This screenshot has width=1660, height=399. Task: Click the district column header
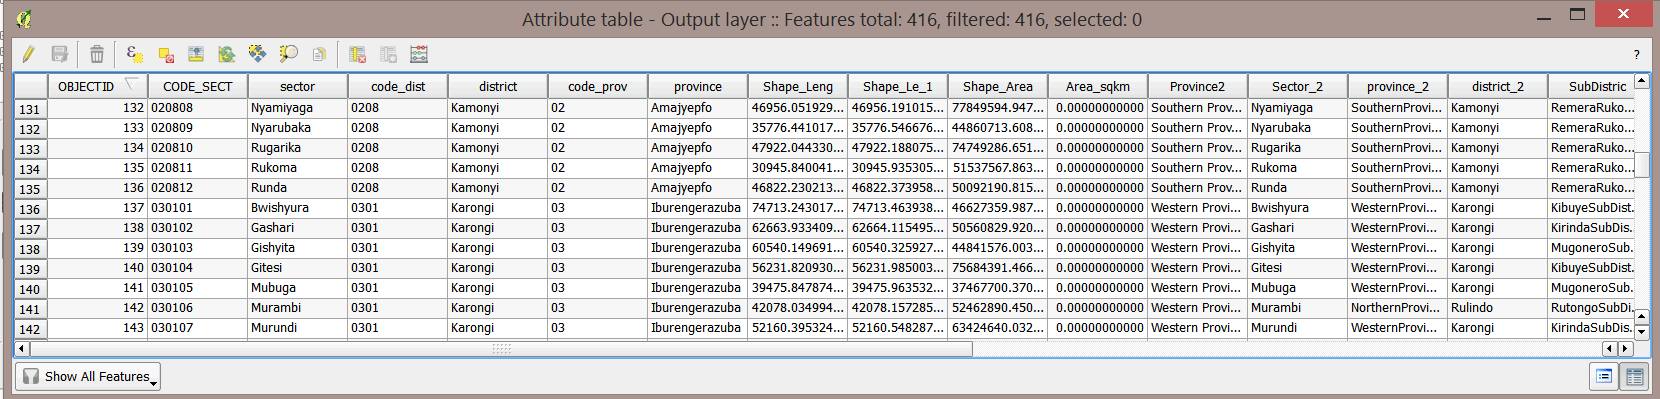click(x=498, y=87)
